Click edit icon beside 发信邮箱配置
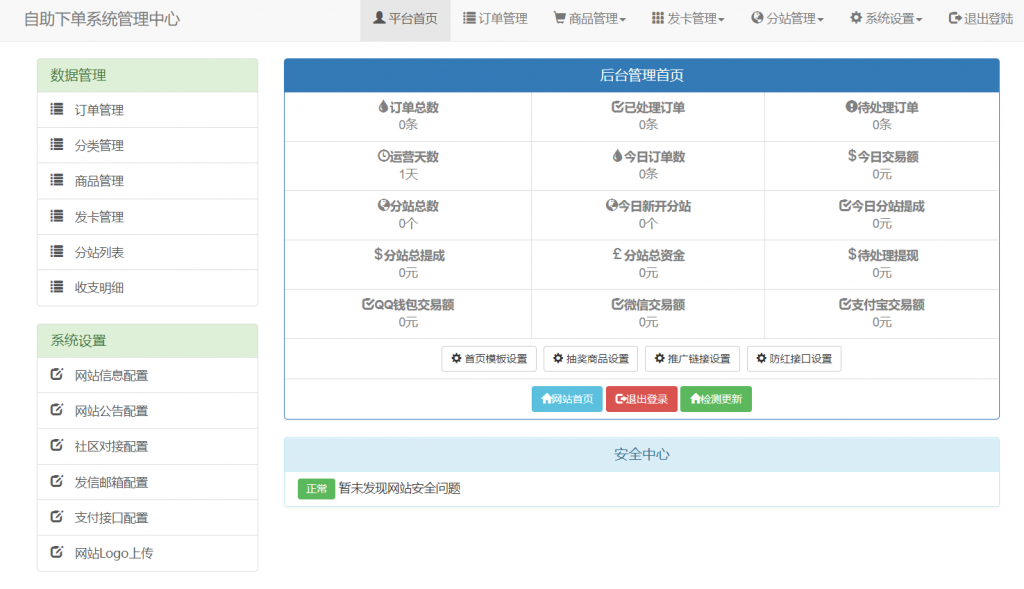The height and width of the screenshot is (589, 1024). click(57, 481)
